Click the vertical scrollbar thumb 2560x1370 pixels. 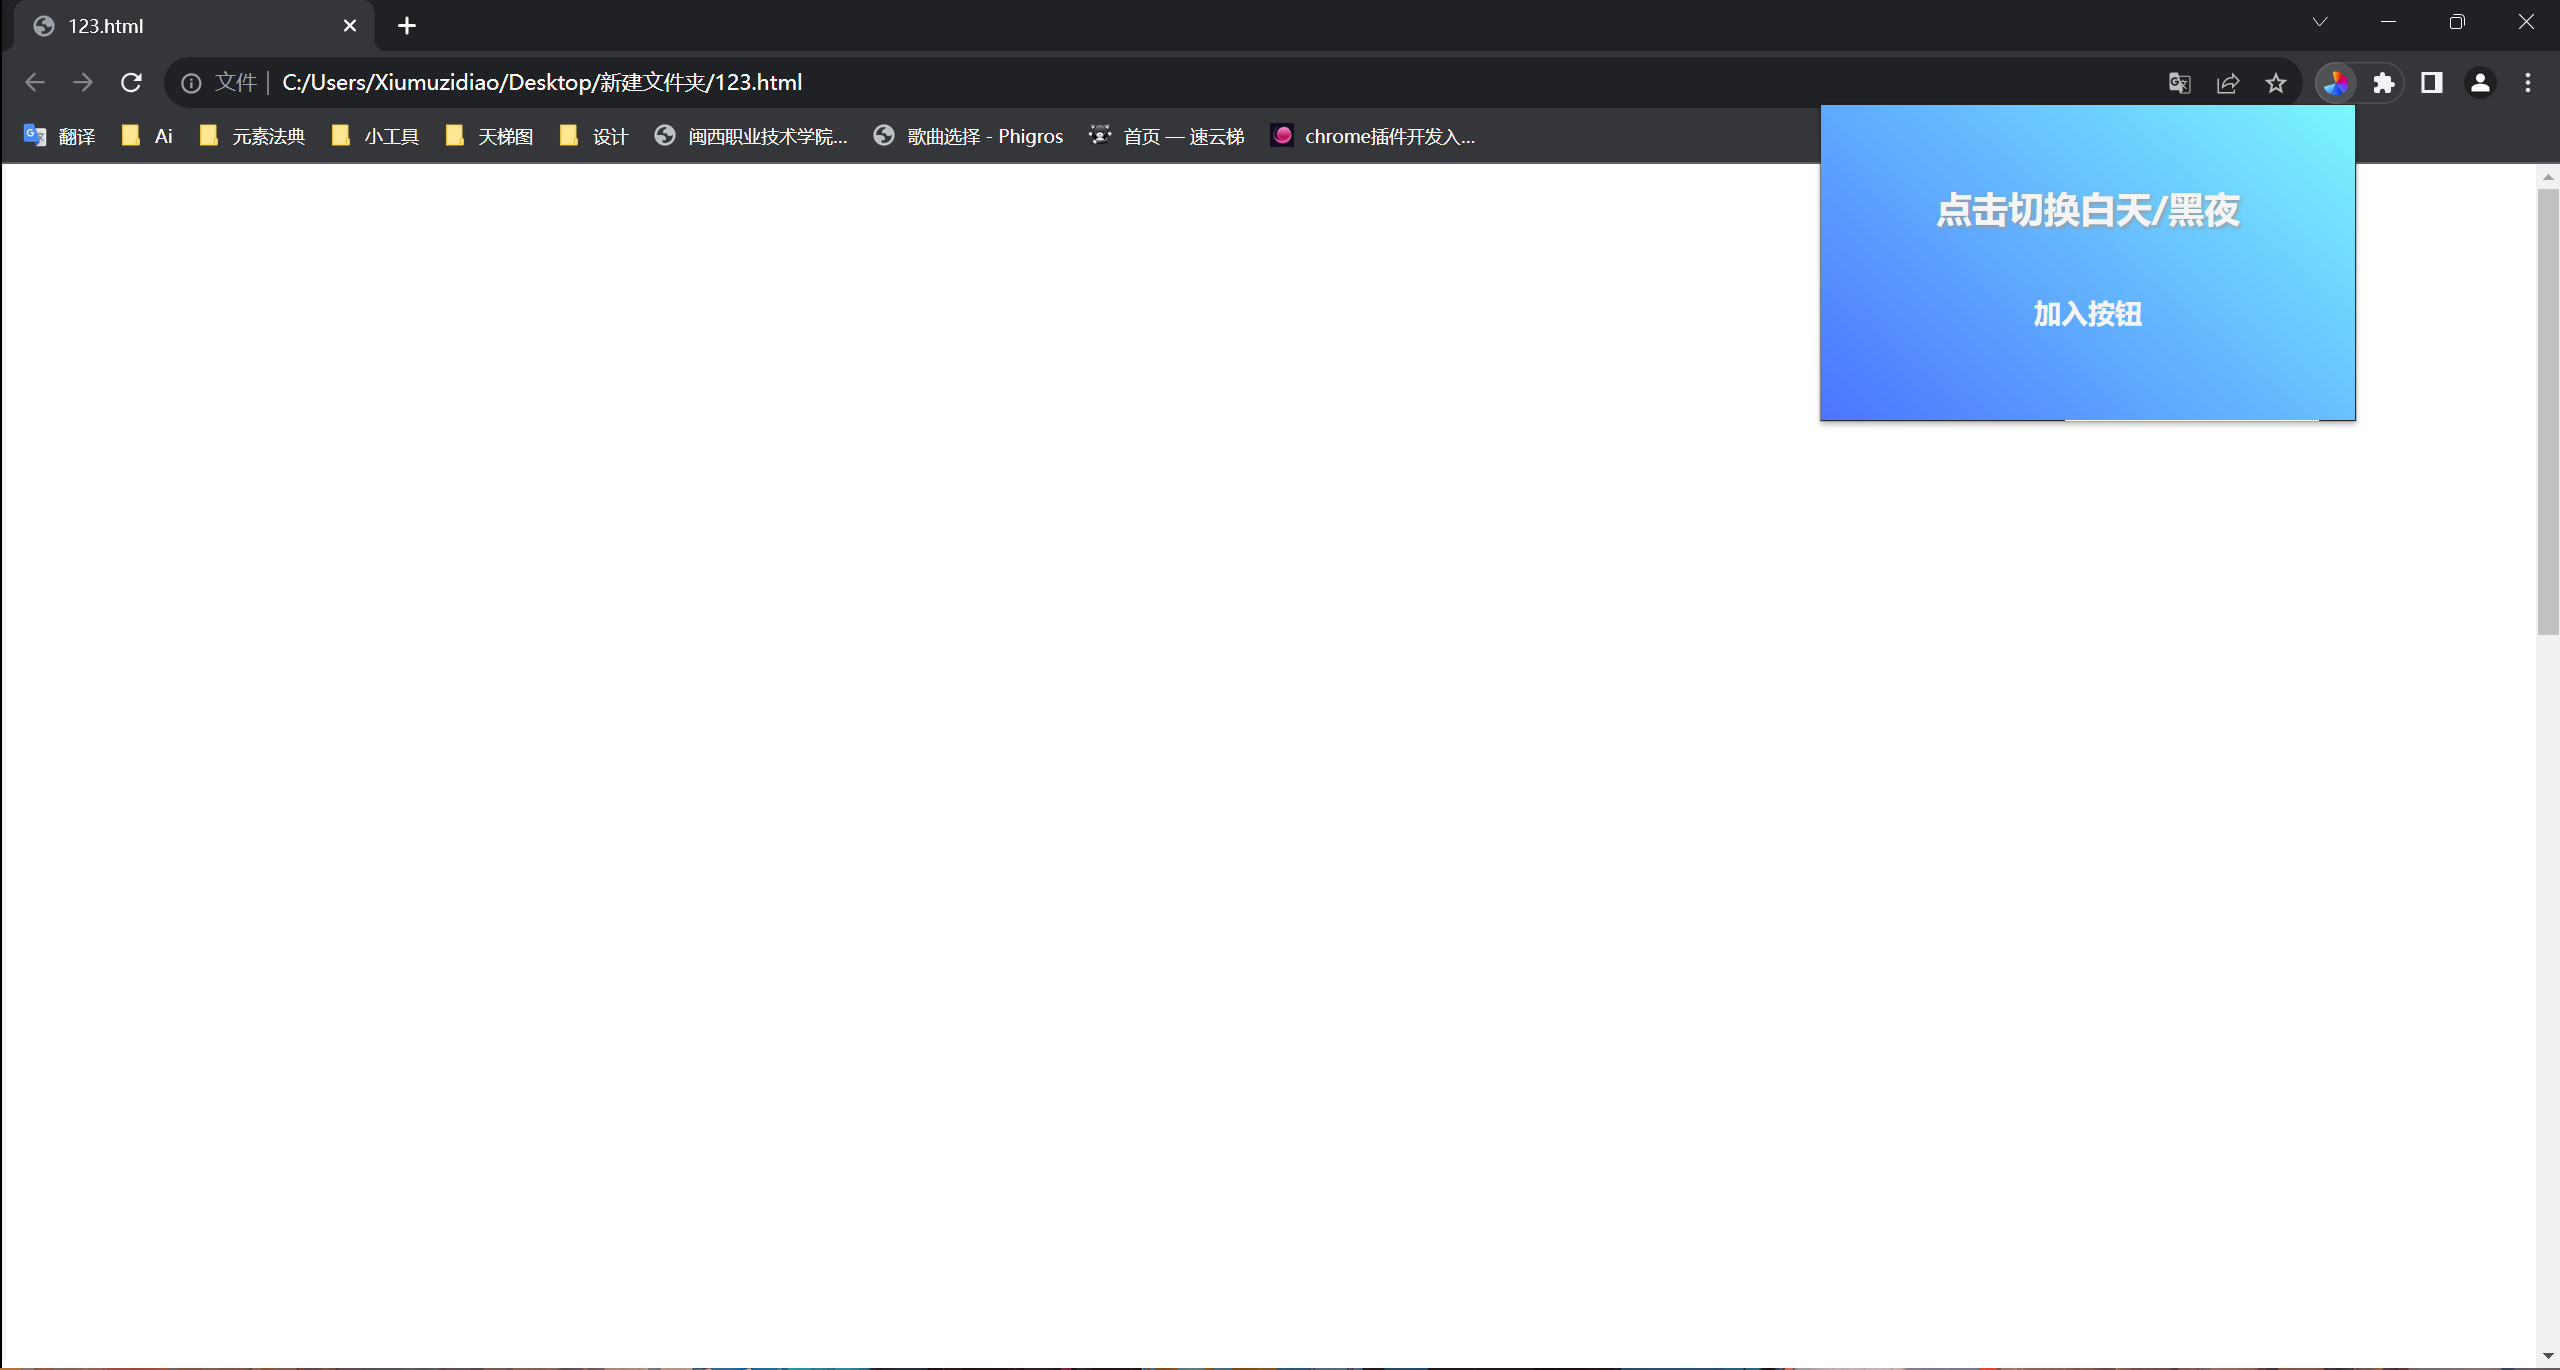click(2548, 410)
